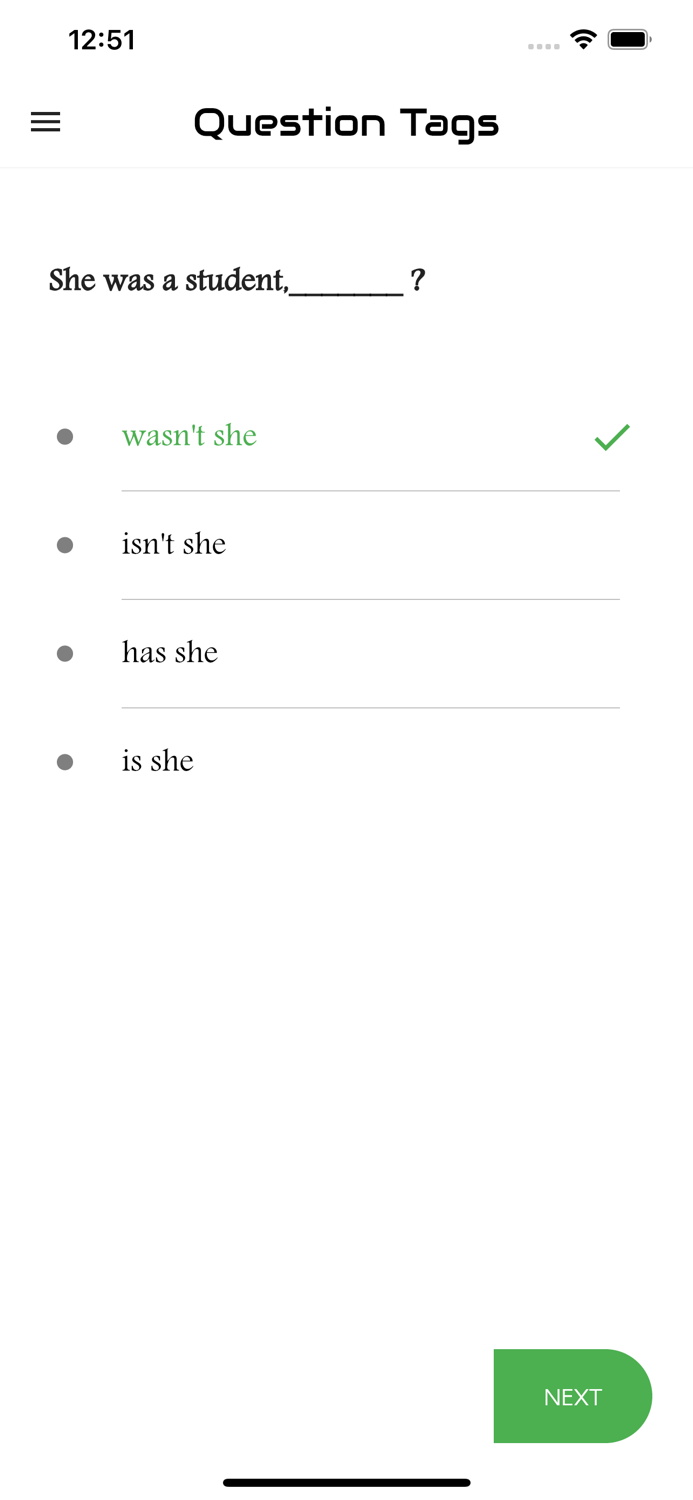Click the question text 'She was a student'
Image resolution: width=693 pixels, height=1500 pixels.
point(236,281)
